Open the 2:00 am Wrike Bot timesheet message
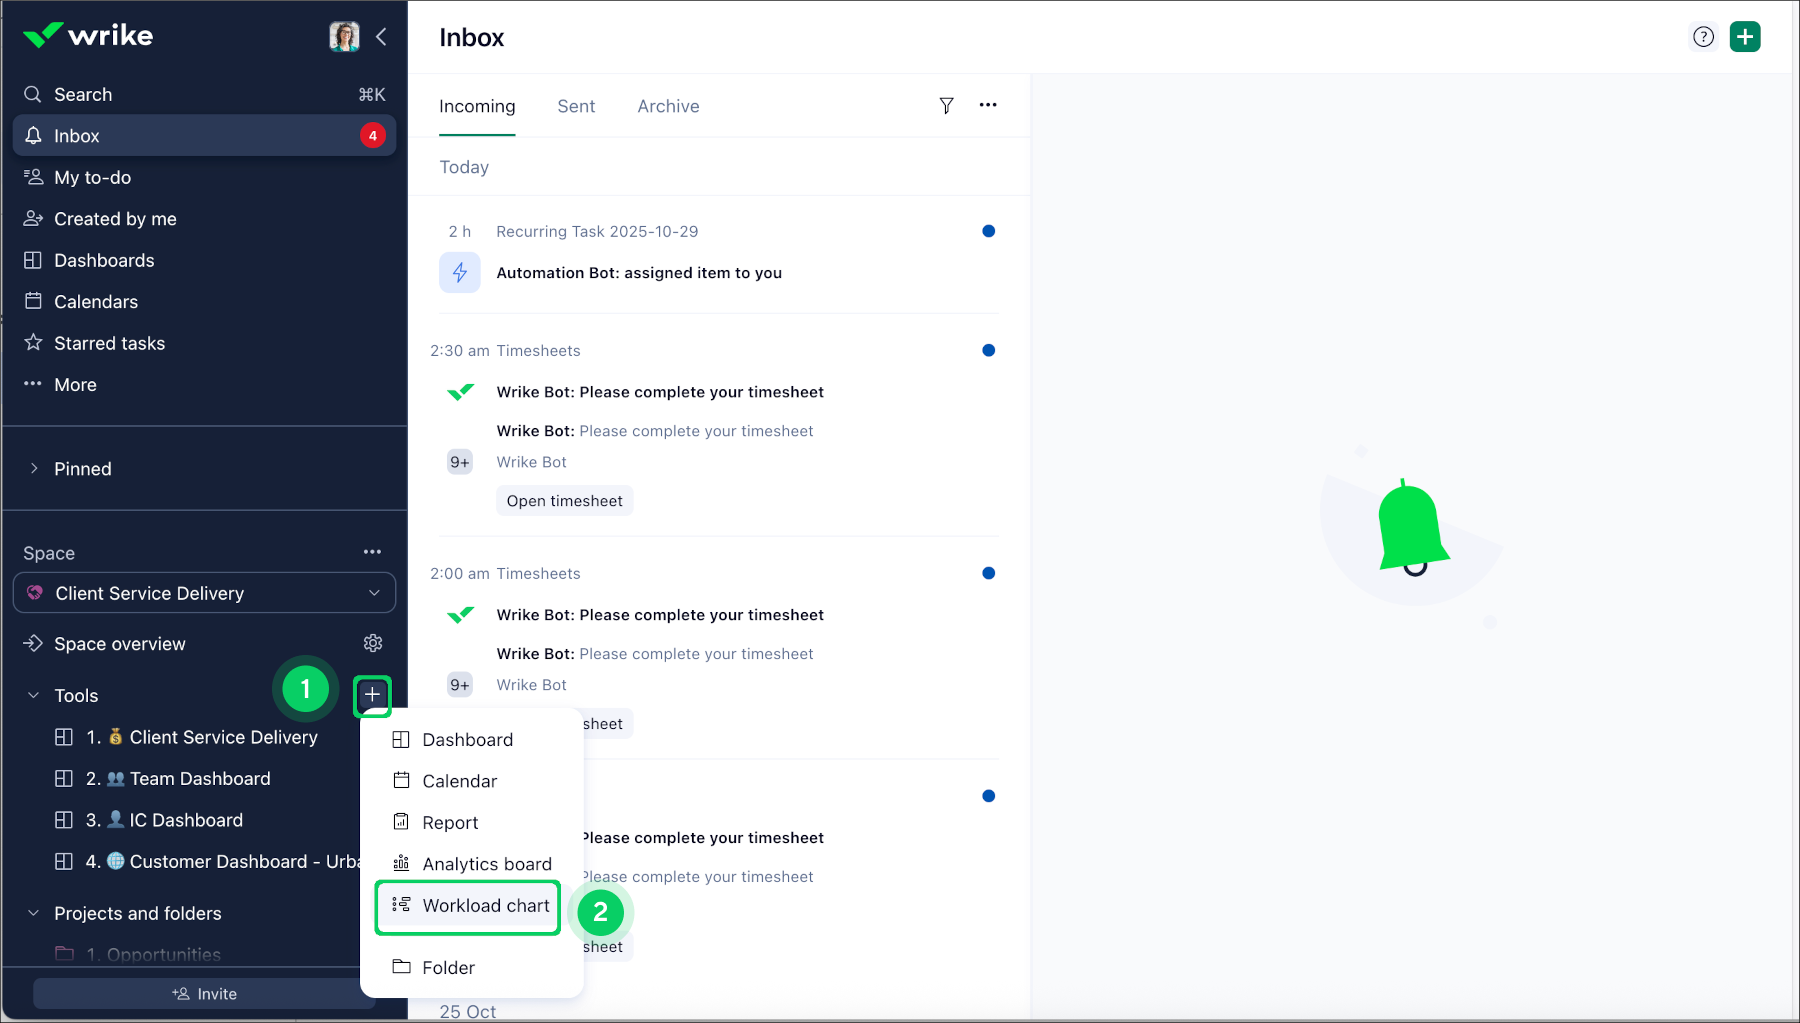The image size is (1800, 1023). [x=660, y=615]
